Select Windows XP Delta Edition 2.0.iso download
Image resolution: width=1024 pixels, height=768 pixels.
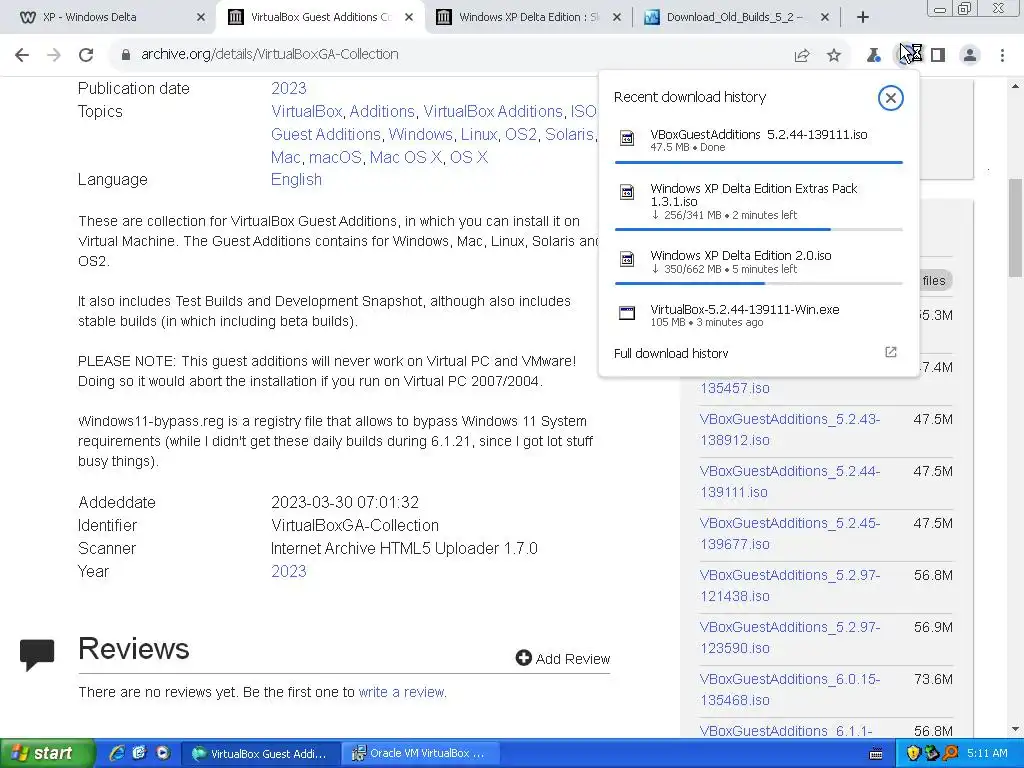(759, 262)
